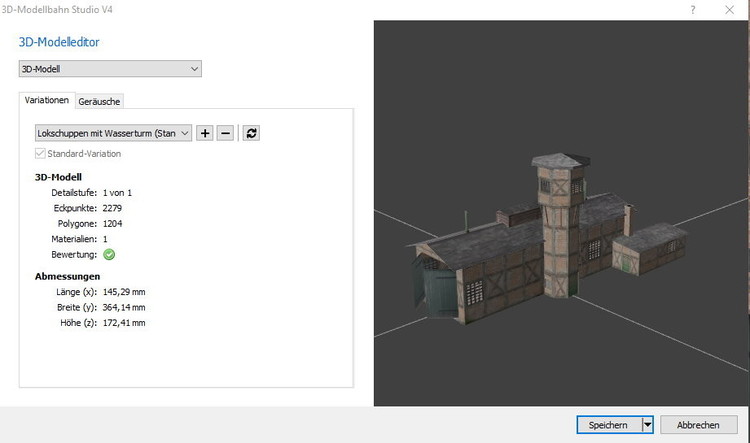This screenshot has height=443, width=750.
Task: Switch to the Geräusche tab
Action: point(99,101)
